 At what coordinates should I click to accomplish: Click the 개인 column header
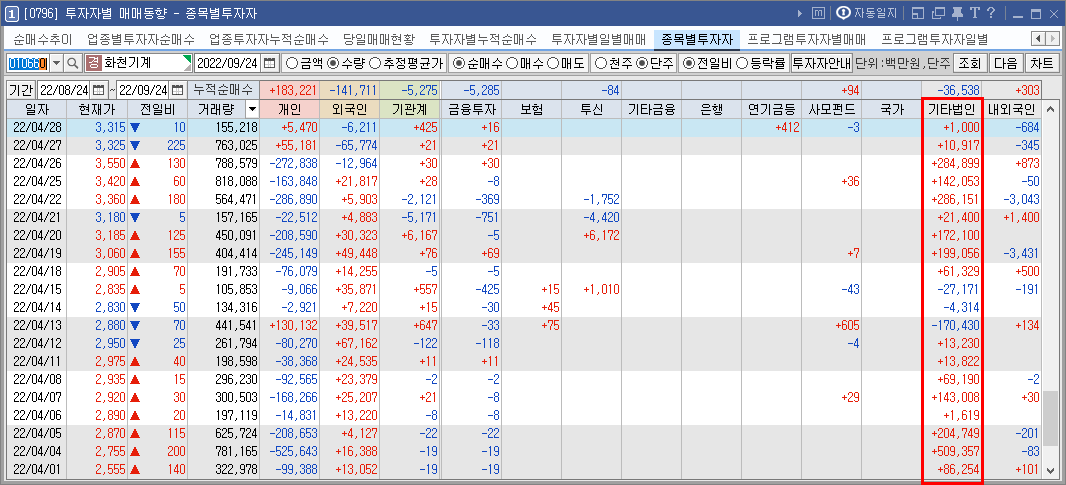point(290,109)
